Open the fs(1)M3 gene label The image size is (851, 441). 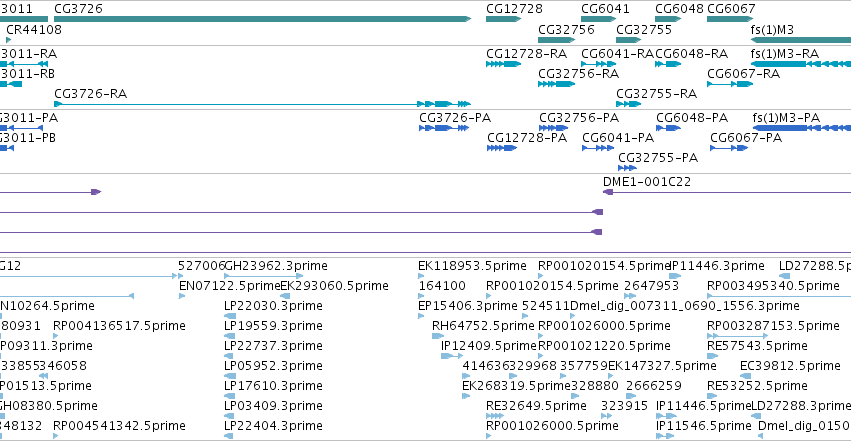pyautogui.click(x=772, y=29)
